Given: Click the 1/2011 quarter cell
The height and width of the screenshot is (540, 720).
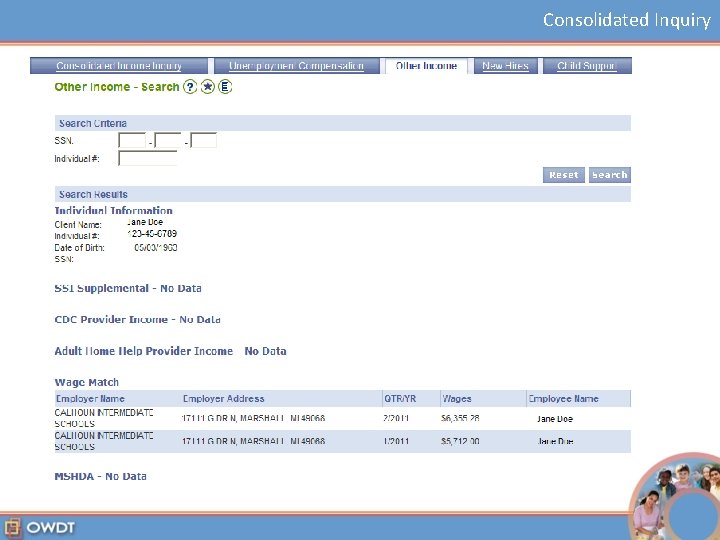Looking at the screenshot, I should click(x=396, y=441).
